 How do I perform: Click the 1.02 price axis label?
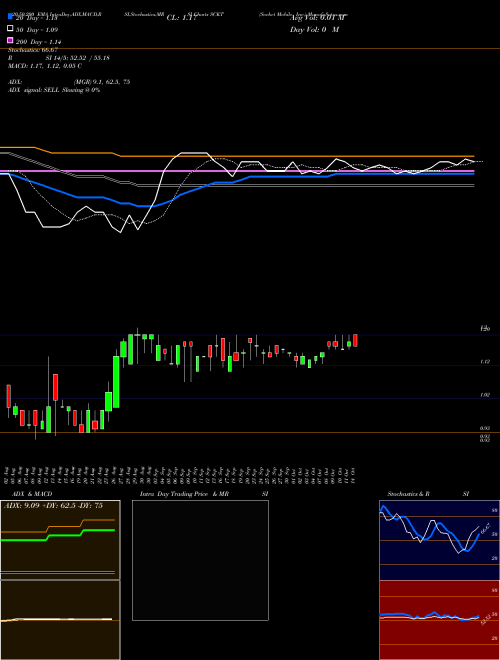tap(484, 395)
